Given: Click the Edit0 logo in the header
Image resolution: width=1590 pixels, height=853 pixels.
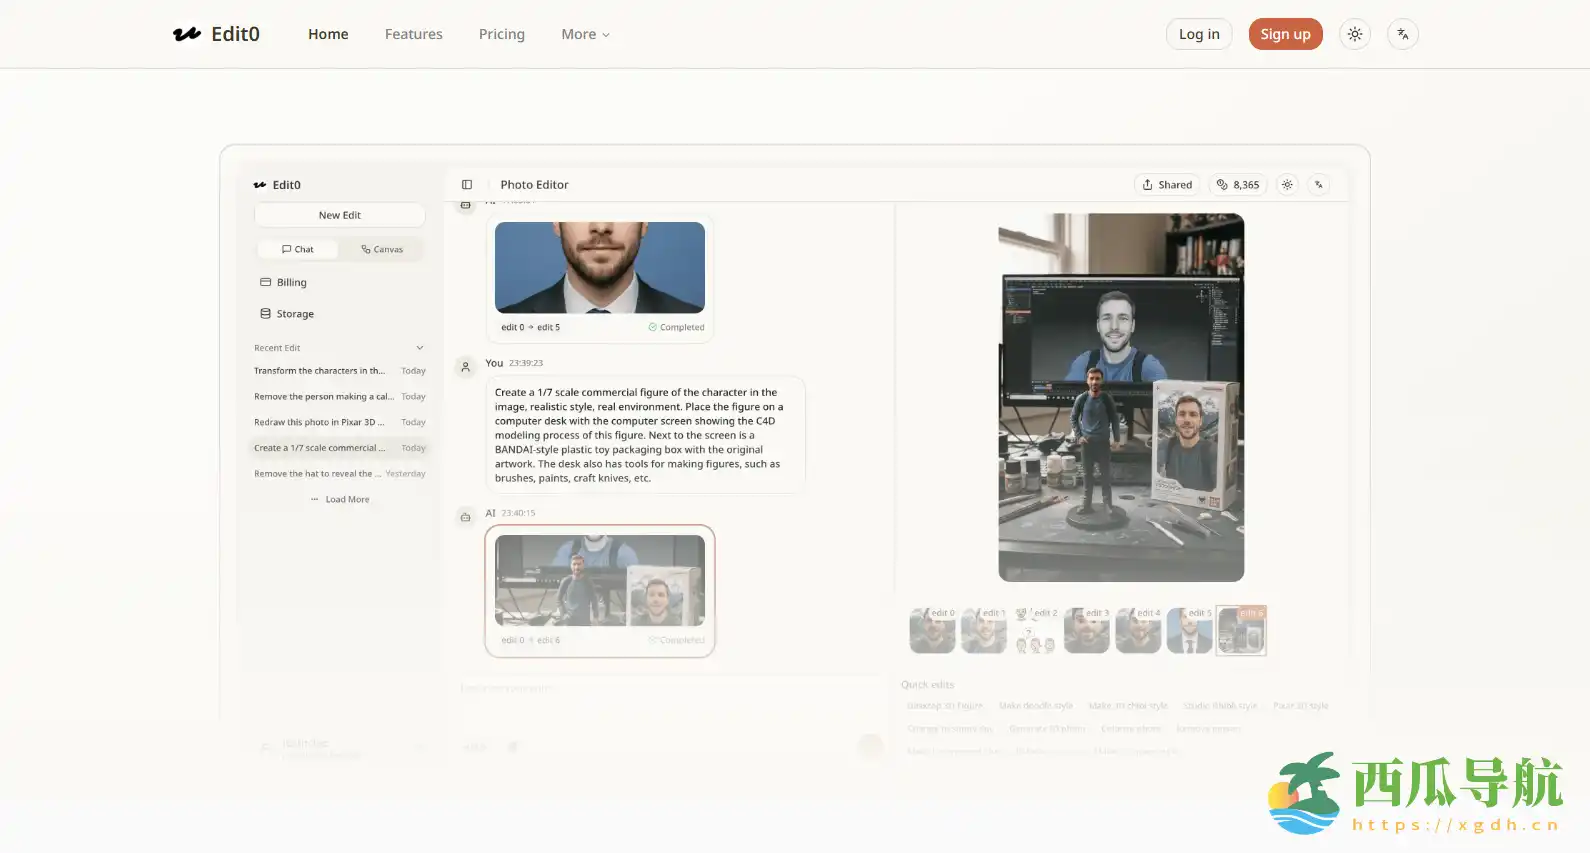Looking at the screenshot, I should 216,34.
